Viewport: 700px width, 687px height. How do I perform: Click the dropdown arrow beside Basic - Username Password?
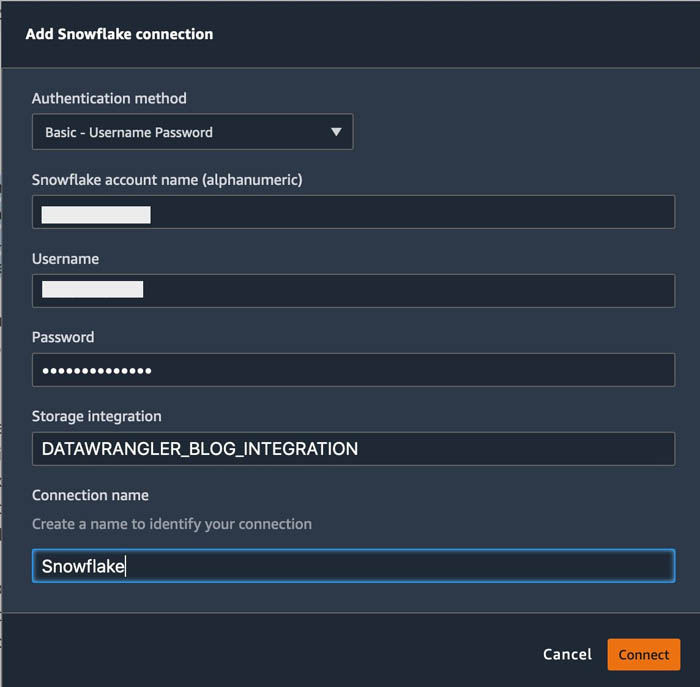pos(336,132)
